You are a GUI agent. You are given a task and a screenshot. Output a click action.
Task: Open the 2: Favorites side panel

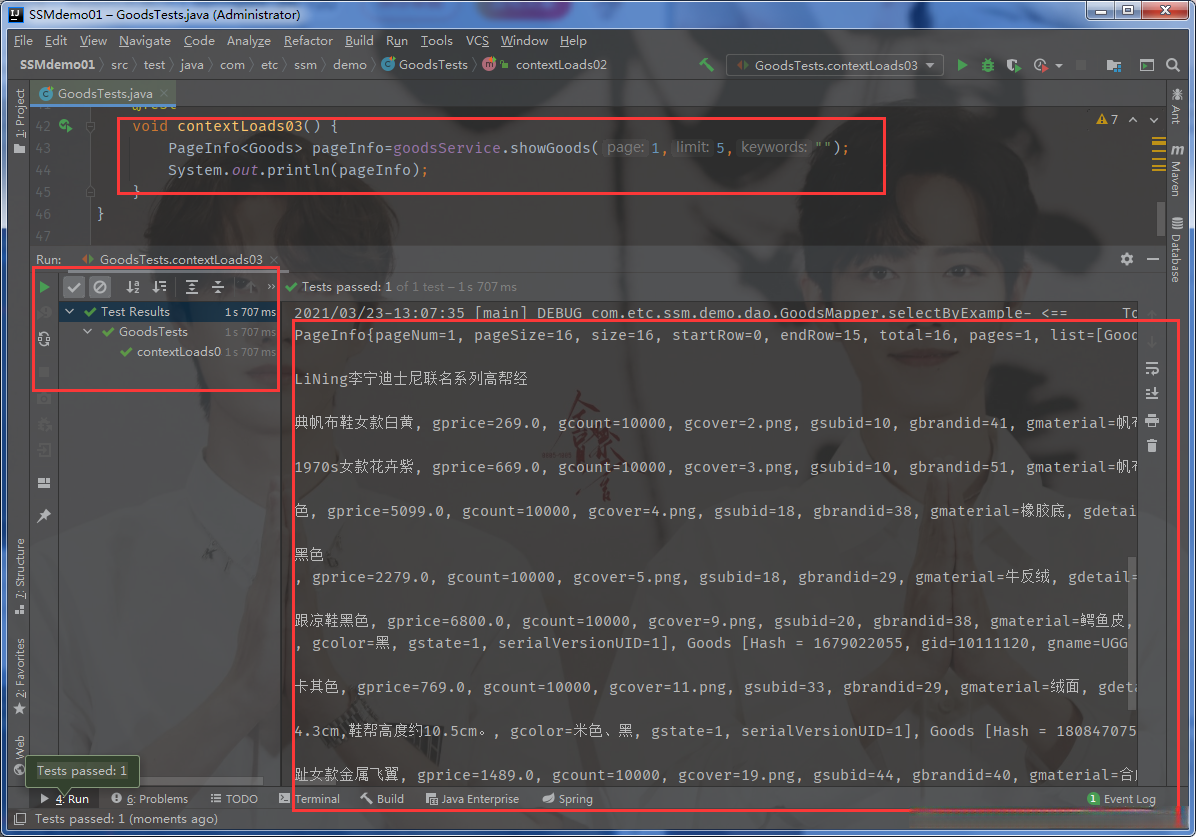point(20,677)
